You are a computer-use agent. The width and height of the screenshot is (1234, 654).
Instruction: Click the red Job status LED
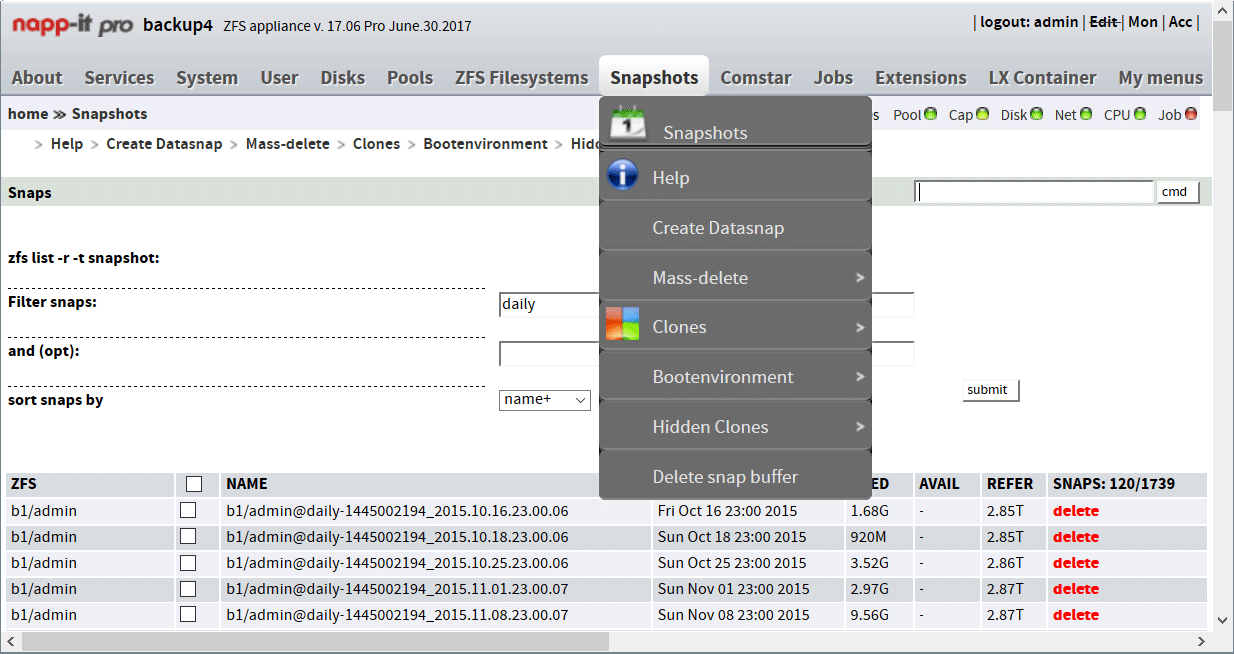pos(1191,114)
